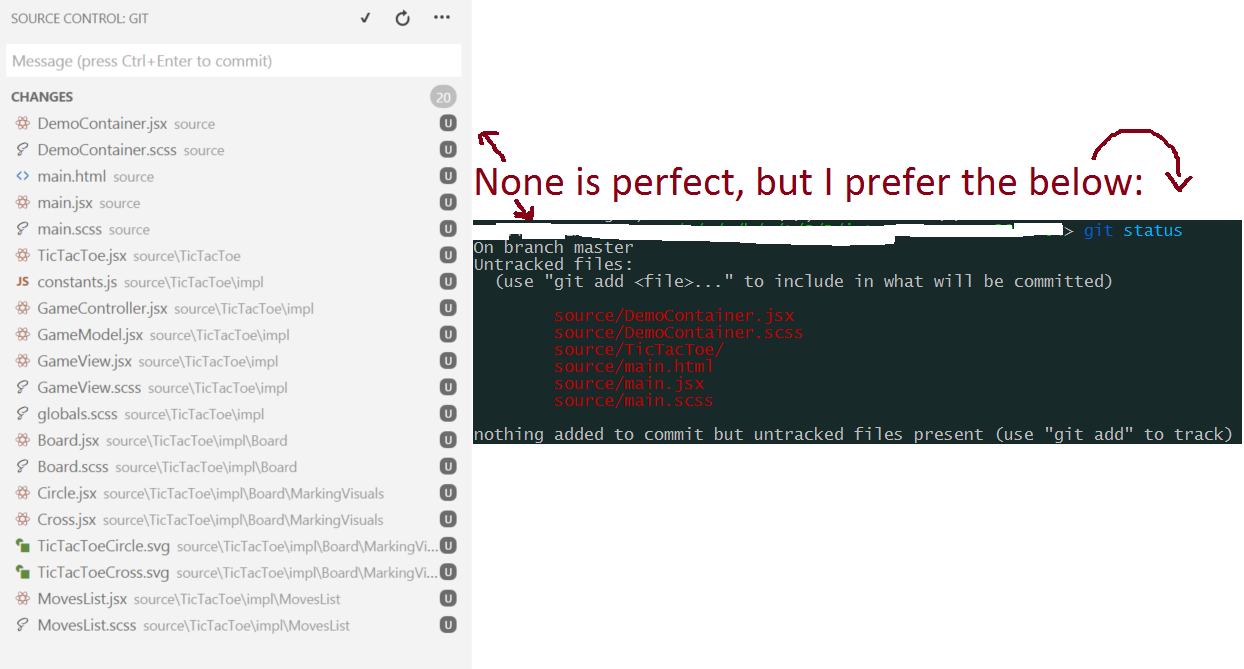Screen dimensions: 1244x669
Task: Click the untracked U badge for main.html
Action: click(448, 176)
